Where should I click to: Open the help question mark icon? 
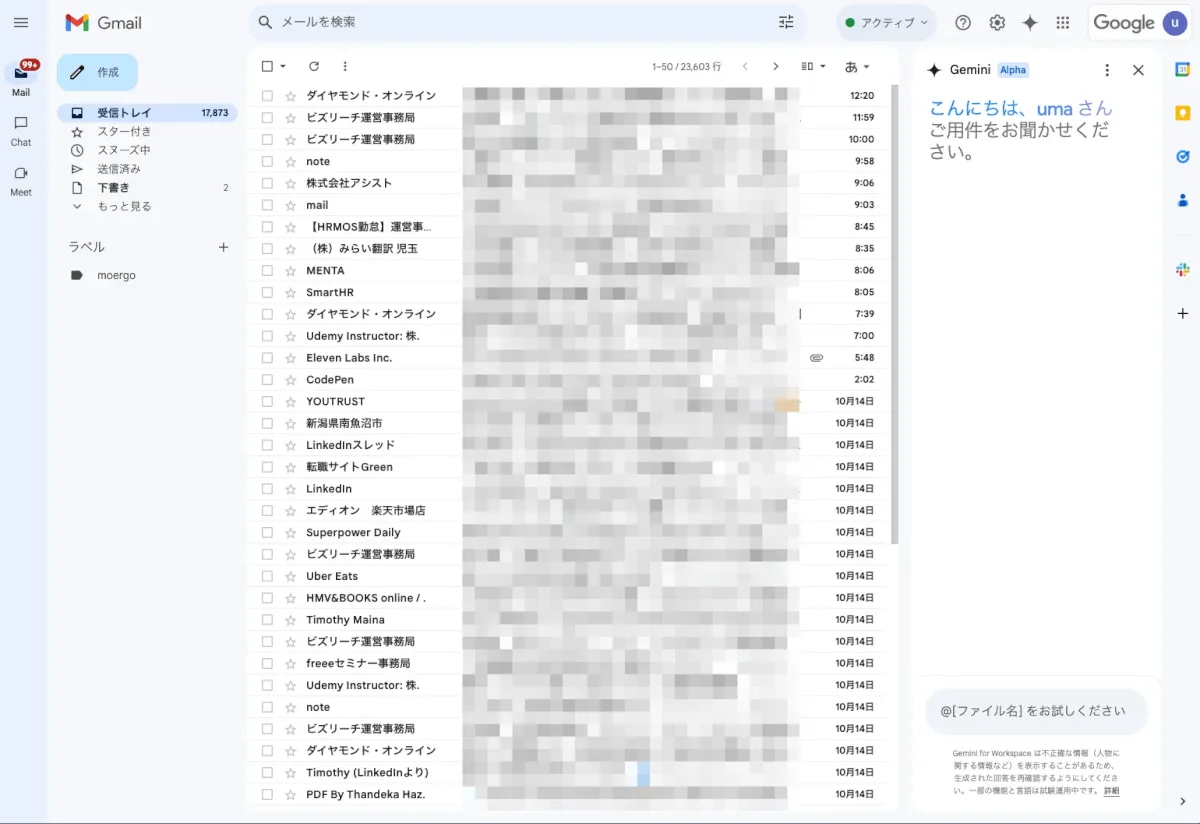[x=963, y=22]
